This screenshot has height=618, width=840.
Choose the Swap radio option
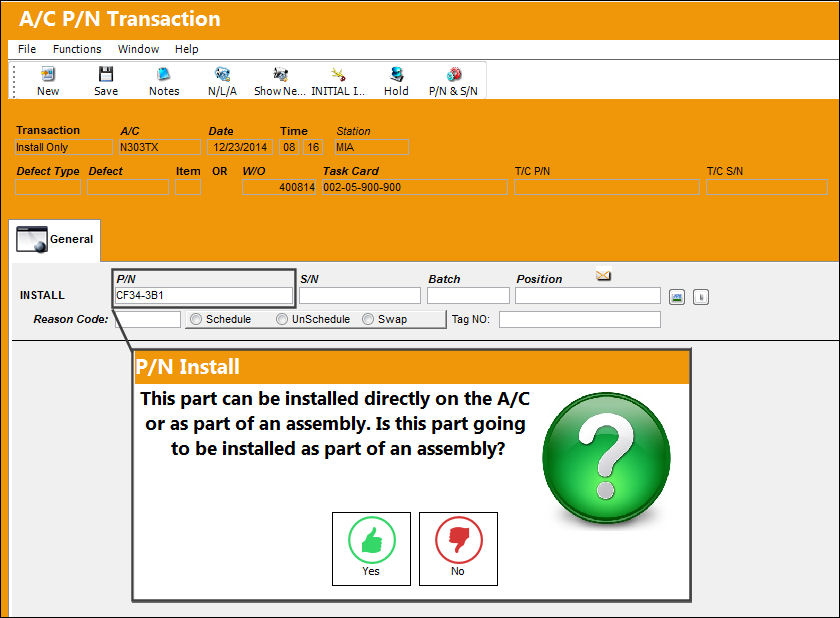(x=368, y=319)
